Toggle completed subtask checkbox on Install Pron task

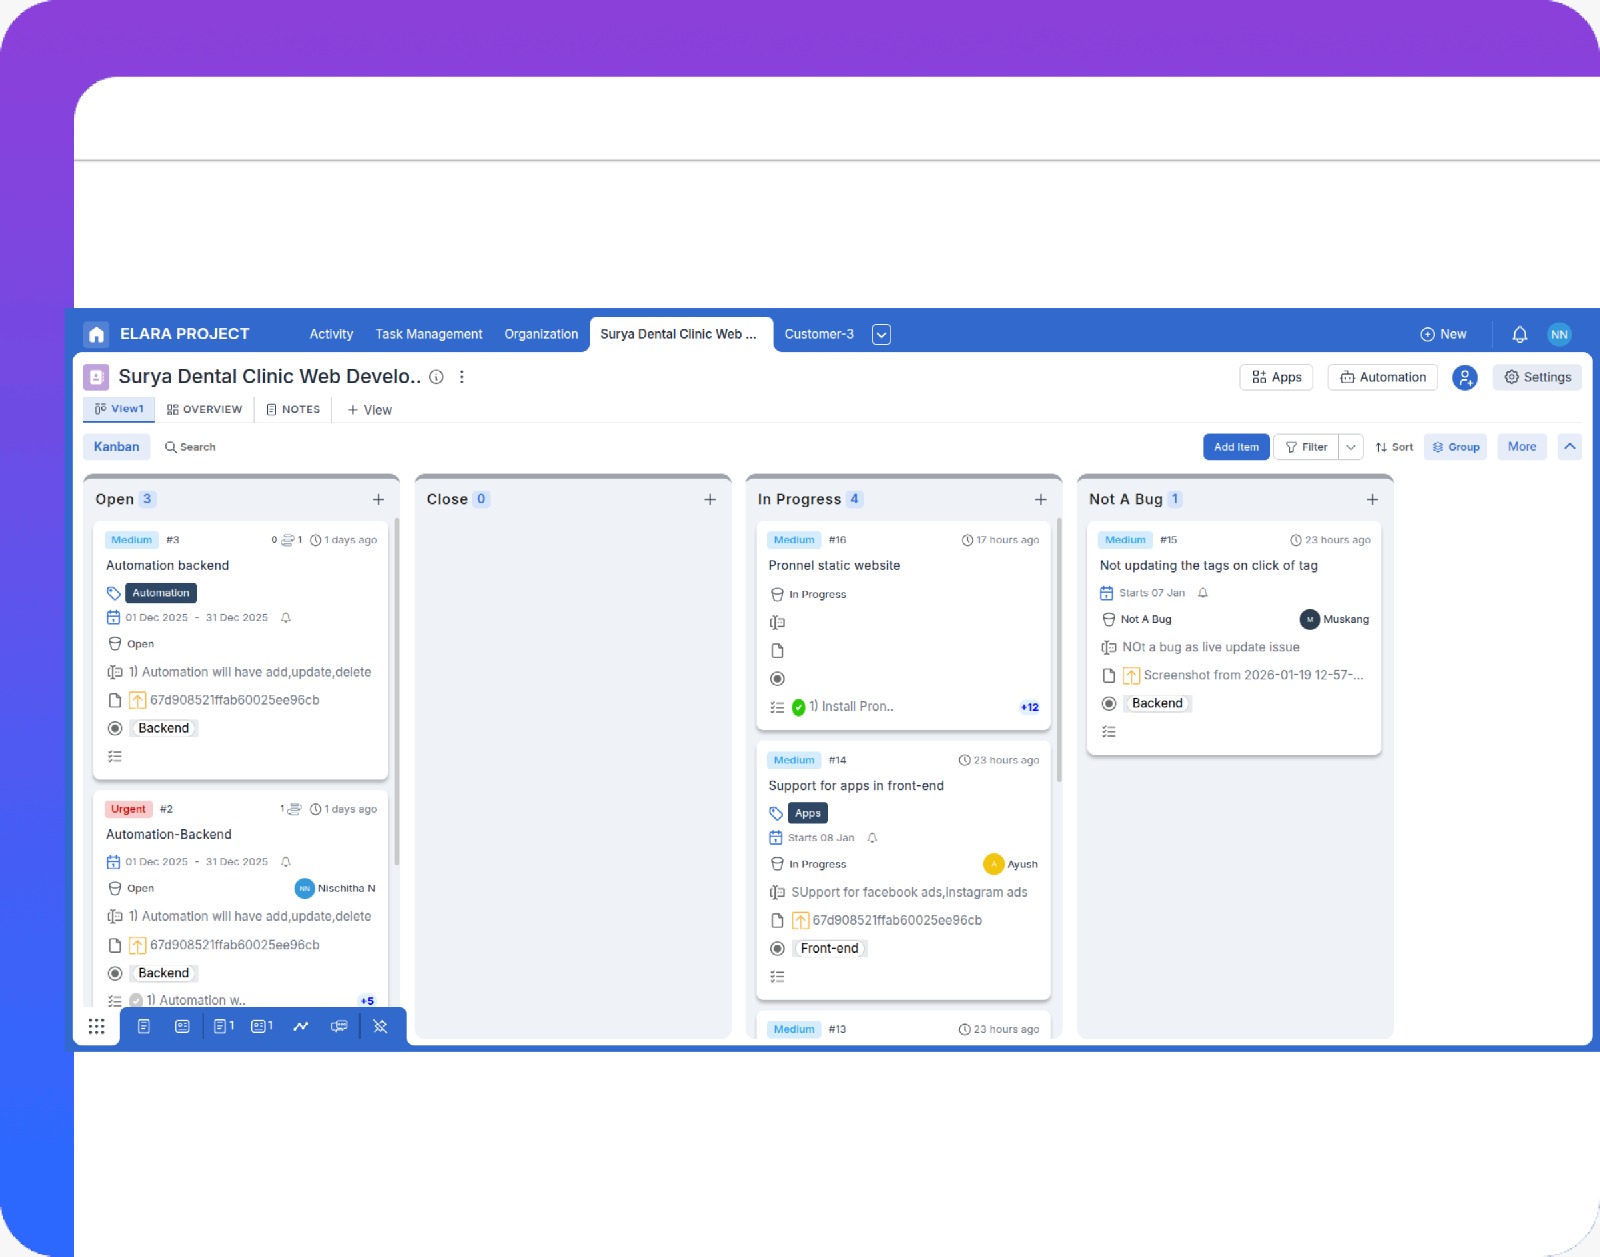pos(798,706)
